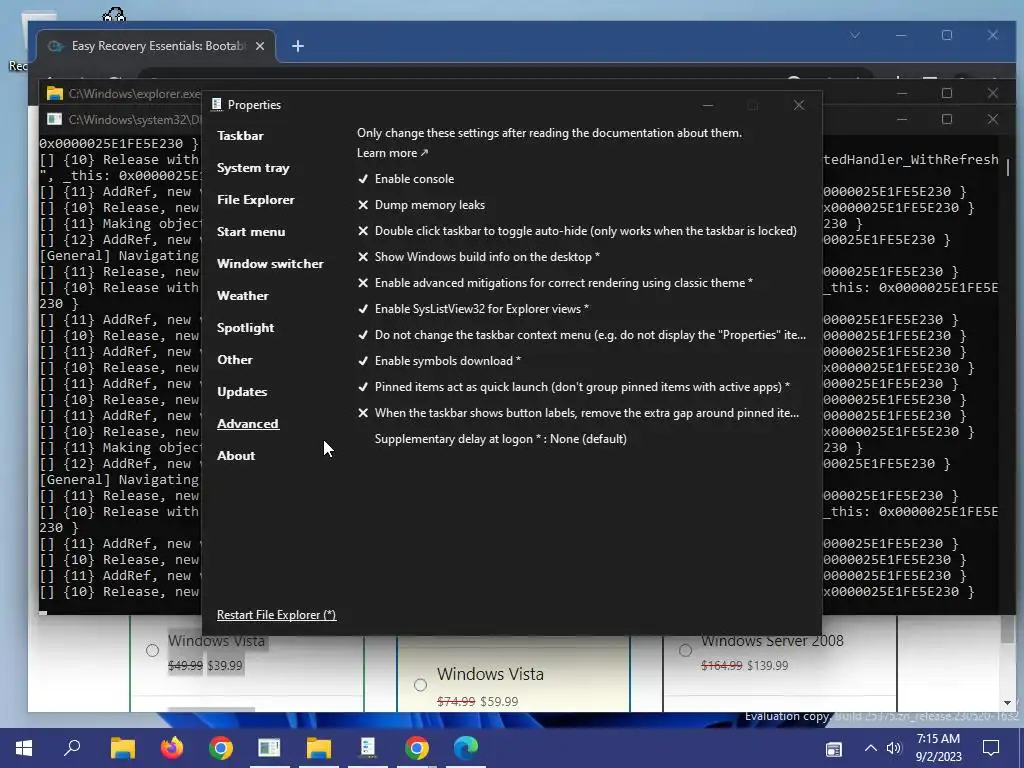Toggle Enable SysListView32 for Explorer views
This screenshot has height=768, width=1024.
click(x=473, y=309)
